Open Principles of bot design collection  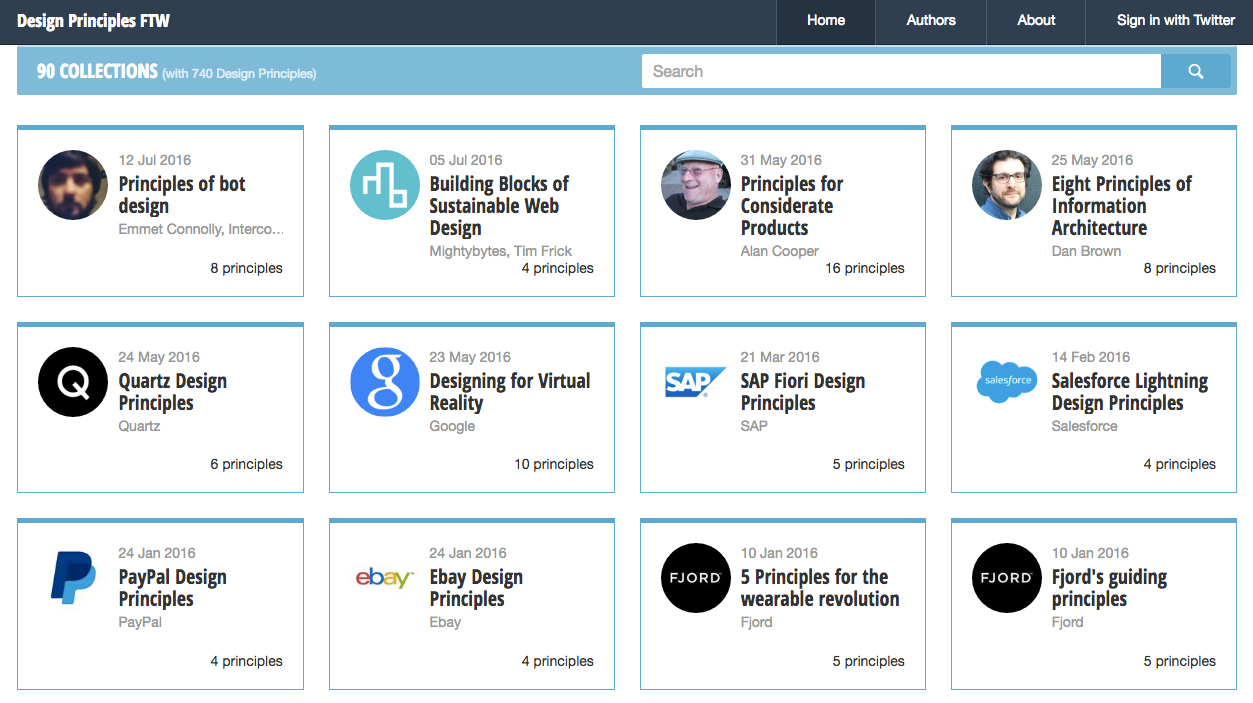point(181,195)
